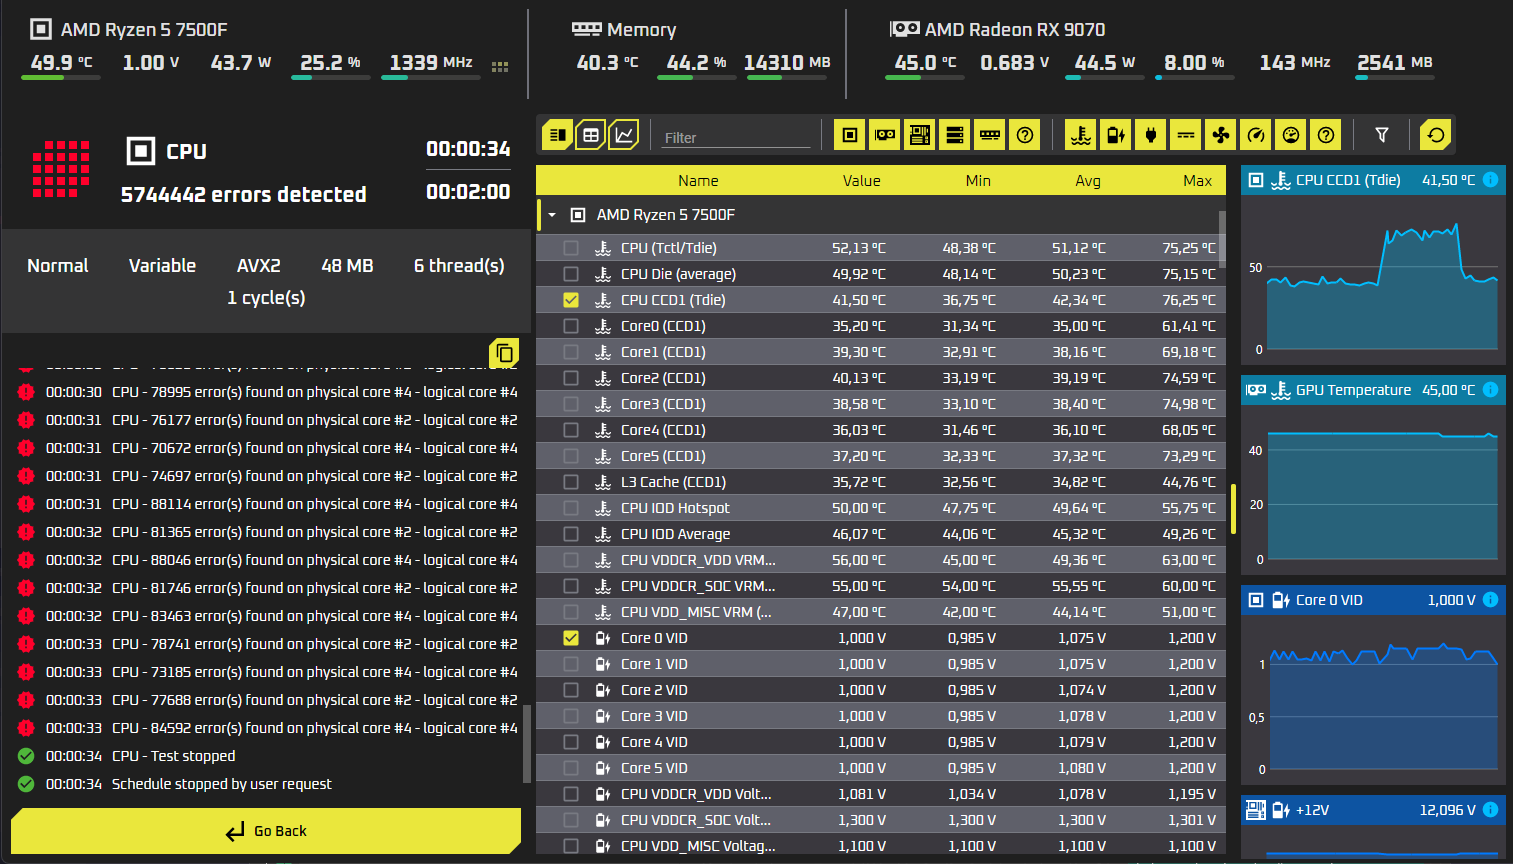Check the Core0 (CCD1) checkbox
Viewport: 1513px width, 864px height.
571,326
